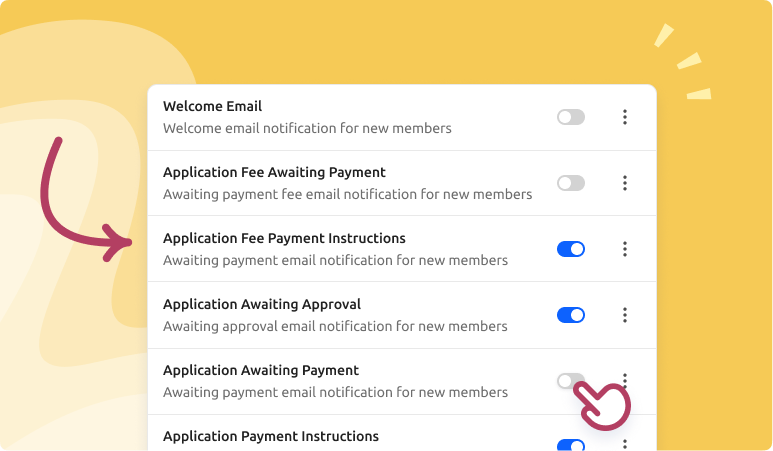Click the Welcome email notification description text
The height and width of the screenshot is (451, 773).
[307, 128]
